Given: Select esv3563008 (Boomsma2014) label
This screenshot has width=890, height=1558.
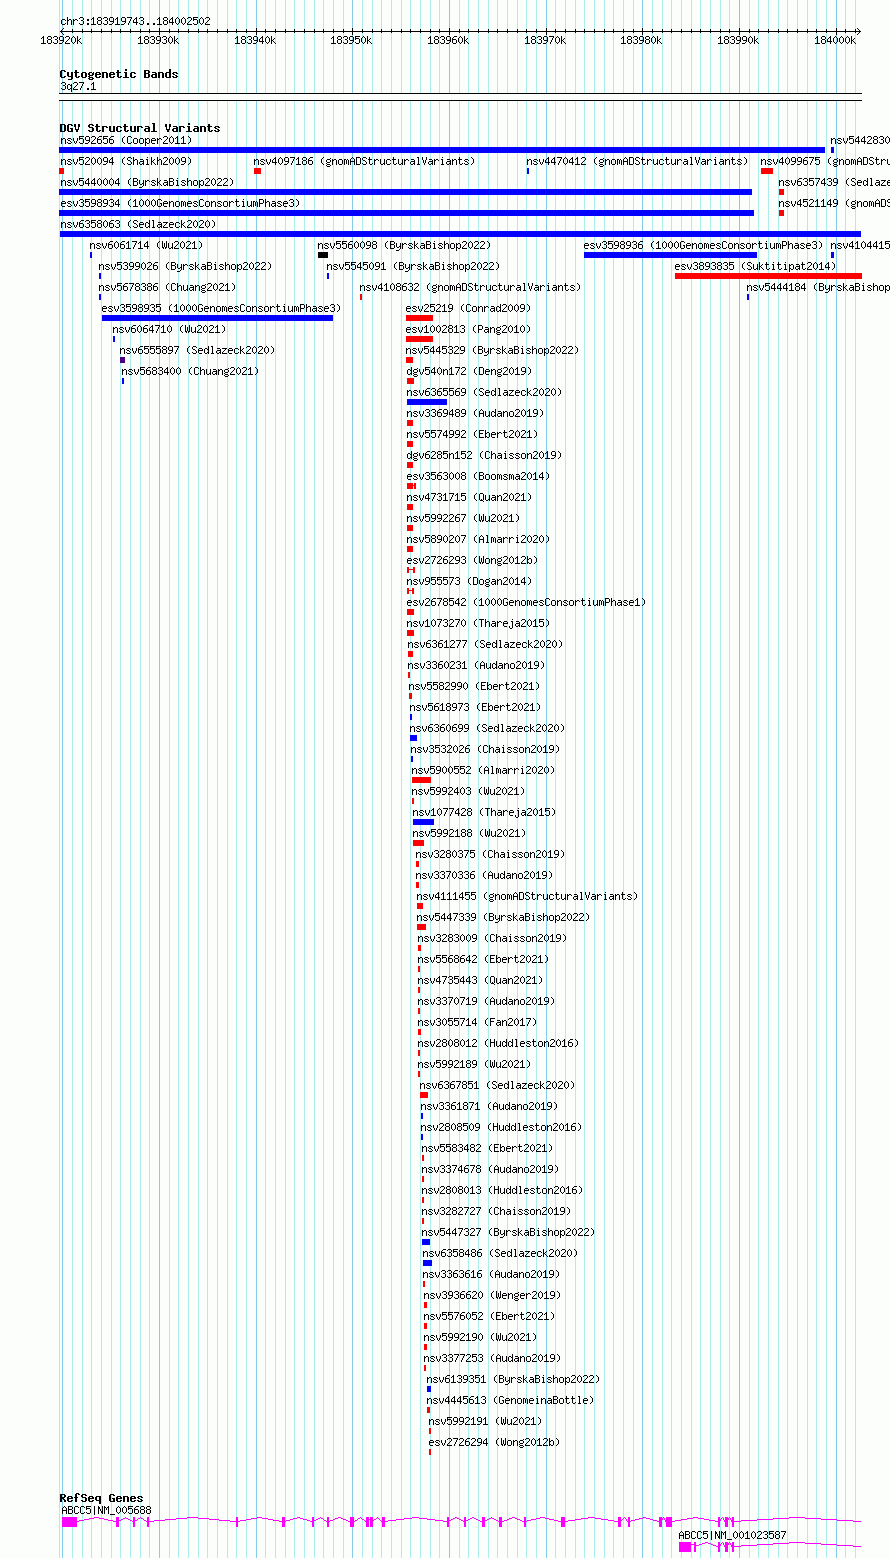Looking at the screenshot, I should 478,476.
